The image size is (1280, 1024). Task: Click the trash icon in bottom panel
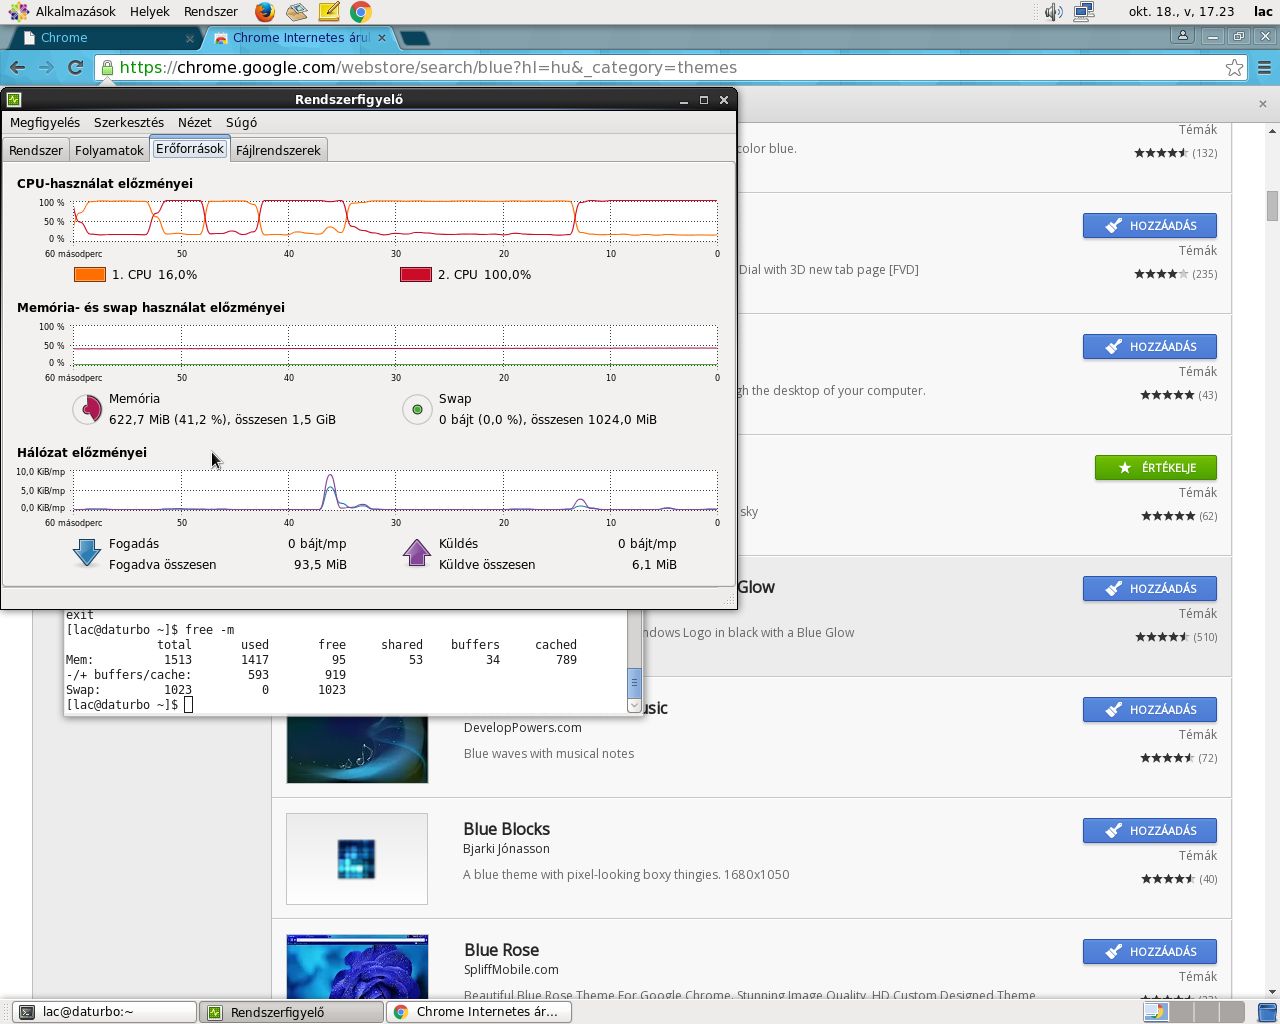pyautogui.click(x=1266, y=1012)
